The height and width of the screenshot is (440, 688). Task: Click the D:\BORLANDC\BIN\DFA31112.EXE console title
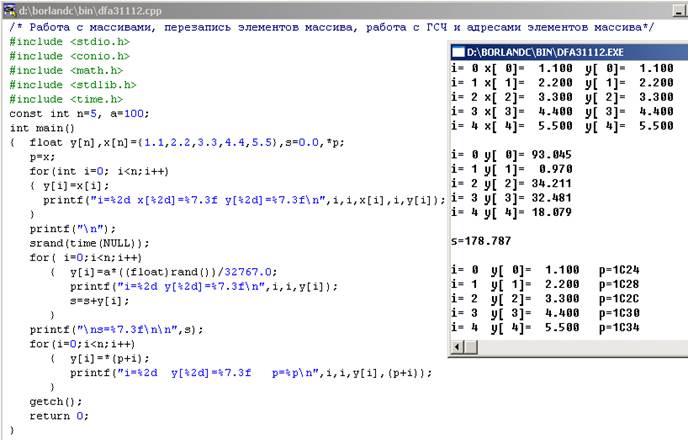(545, 52)
